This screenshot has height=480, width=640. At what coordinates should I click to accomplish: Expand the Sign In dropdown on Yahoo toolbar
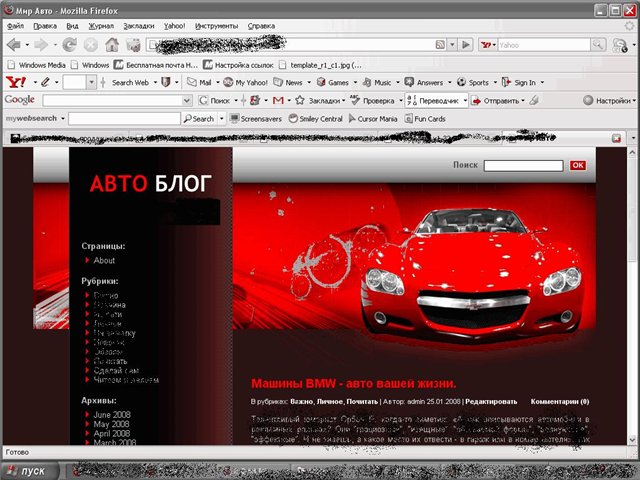coord(524,82)
